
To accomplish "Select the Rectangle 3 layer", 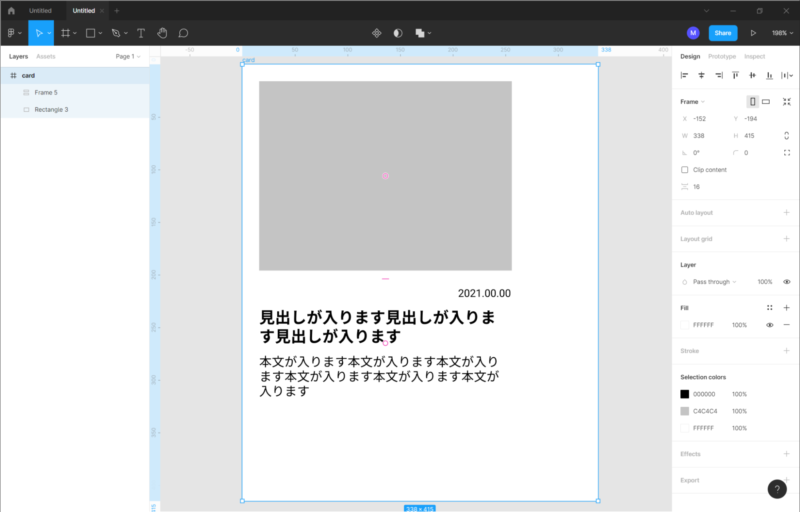I will (51, 109).
